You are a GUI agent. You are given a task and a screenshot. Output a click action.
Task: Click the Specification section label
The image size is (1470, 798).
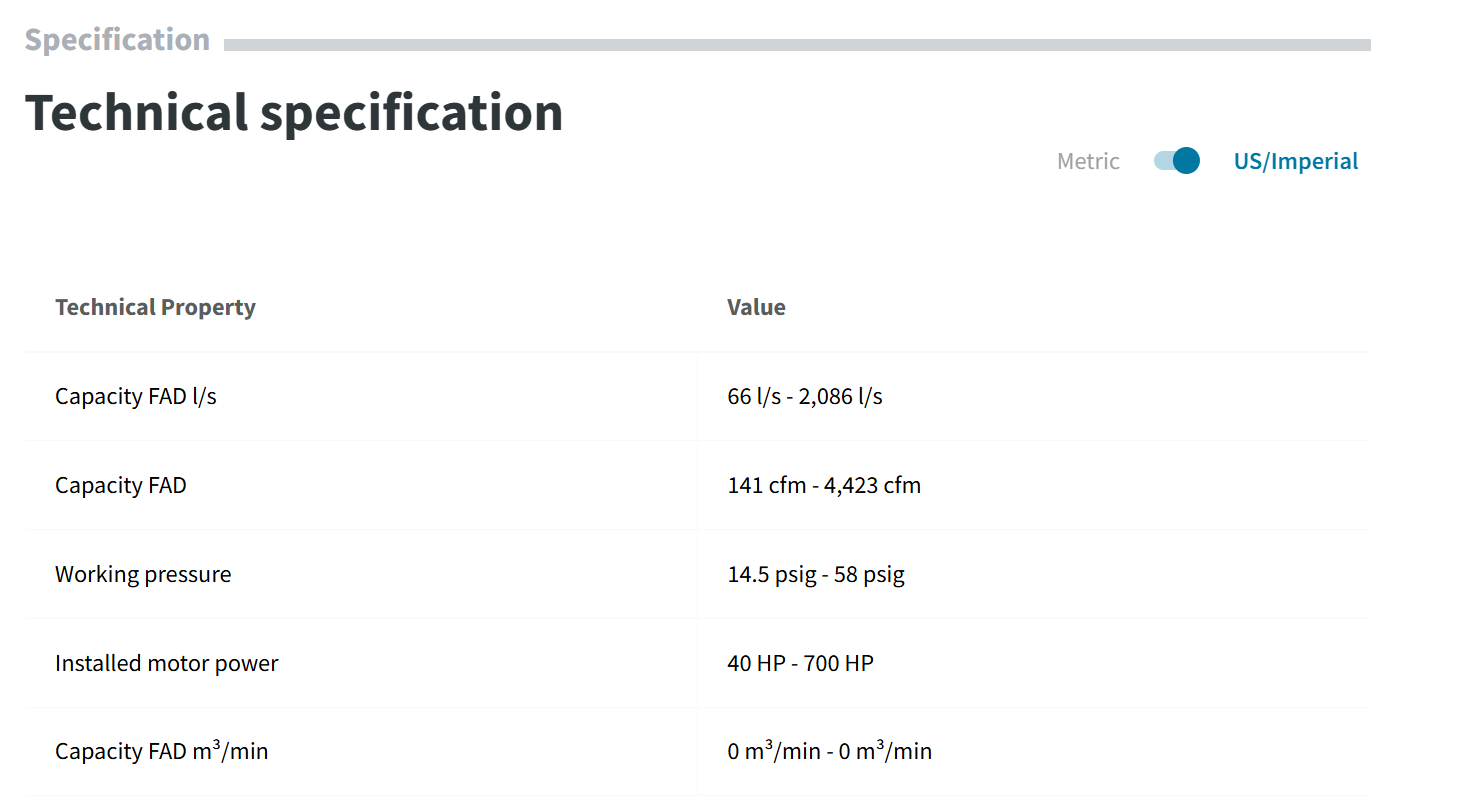point(117,40)
